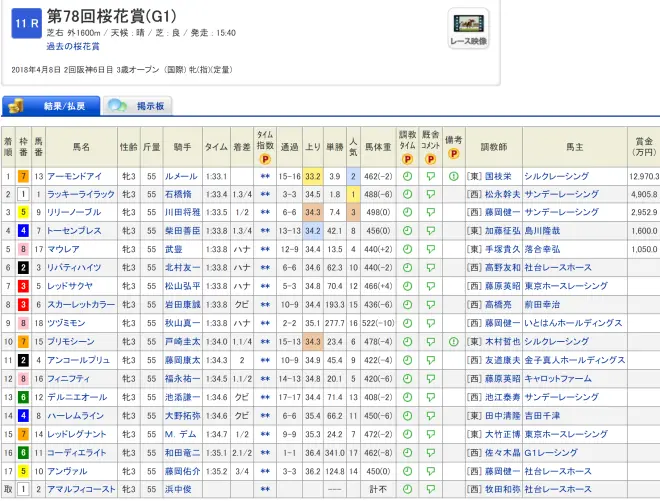Click premium P icon under 厩舎コメント header
660x501 pixels.
(x=431, y=158)
